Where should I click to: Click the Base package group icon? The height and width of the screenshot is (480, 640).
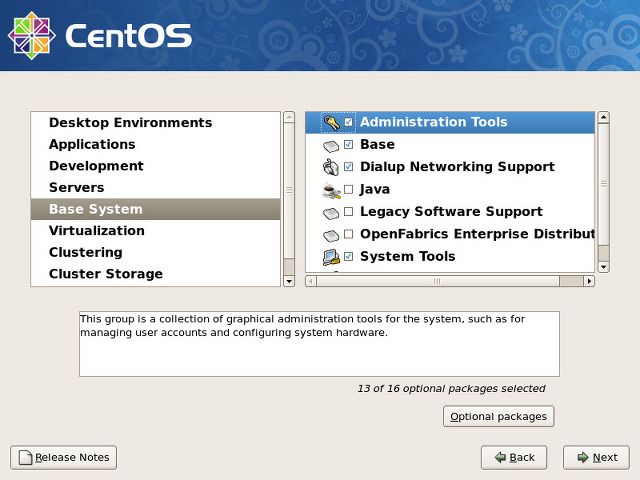coord(331,146)
